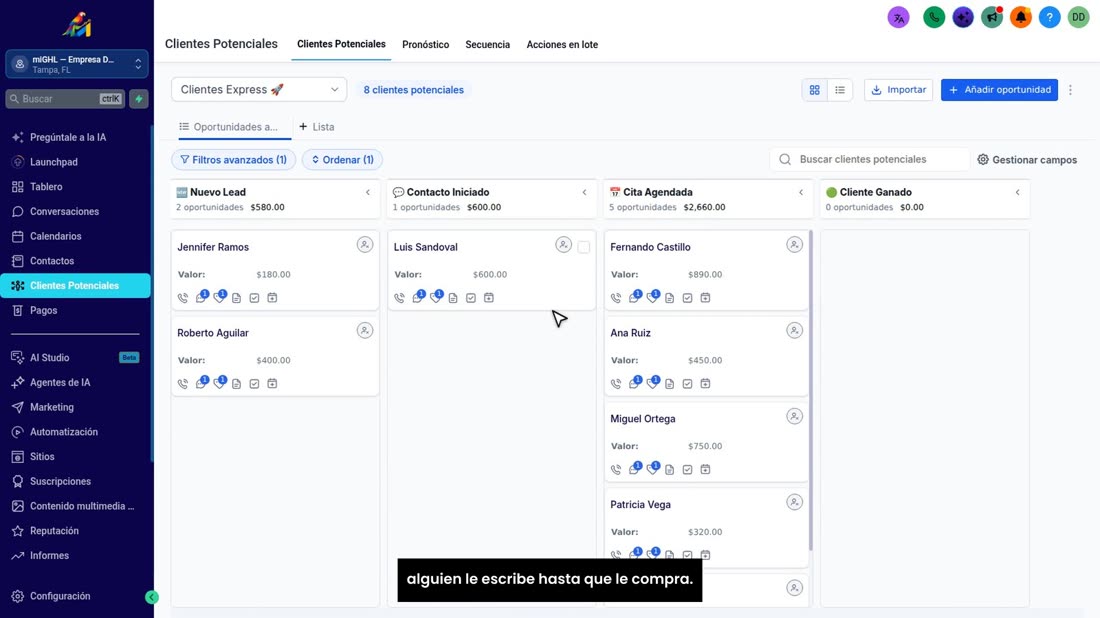This screenshot has height=618, width=1100.
Task: Switch to board grid view
Action: point(814,90)
